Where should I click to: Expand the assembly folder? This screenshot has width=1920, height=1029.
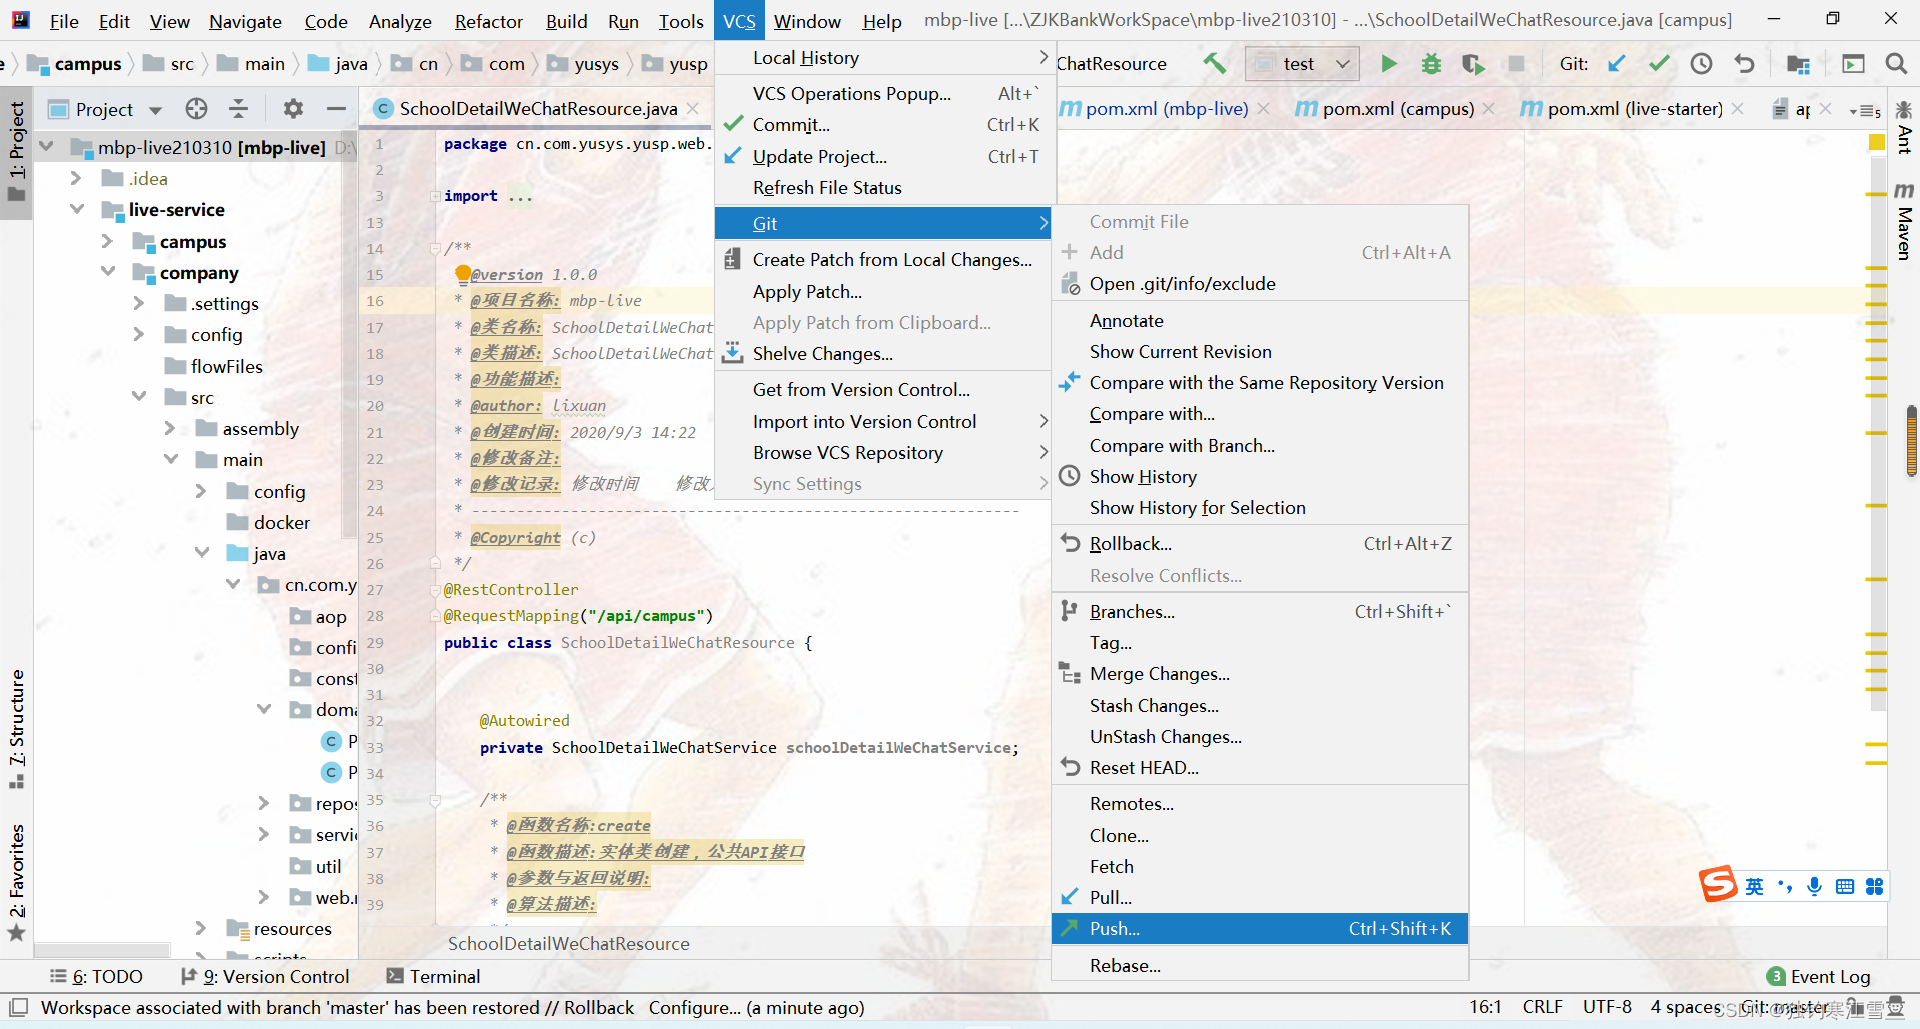[x=170, y=428]
